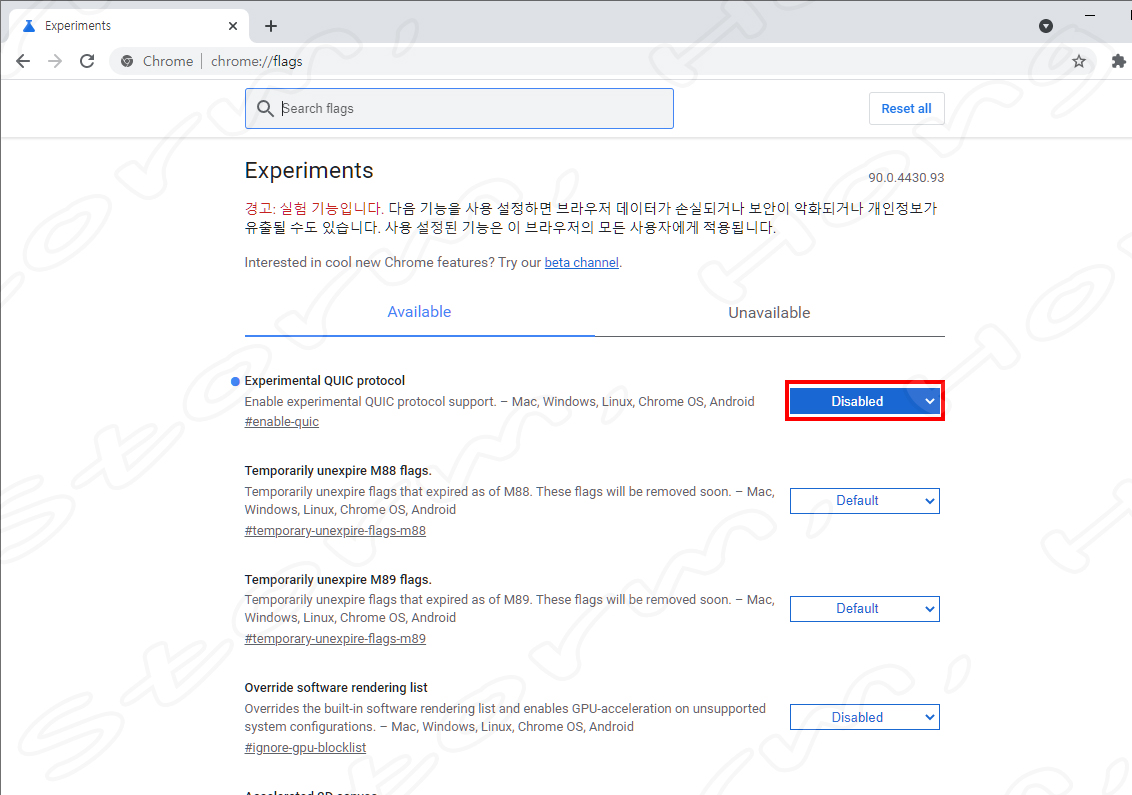The width and height of the screenshot is (1132, 795).
Task: Switch to the Unavailable tab
Action: click(x=770, y=313)
